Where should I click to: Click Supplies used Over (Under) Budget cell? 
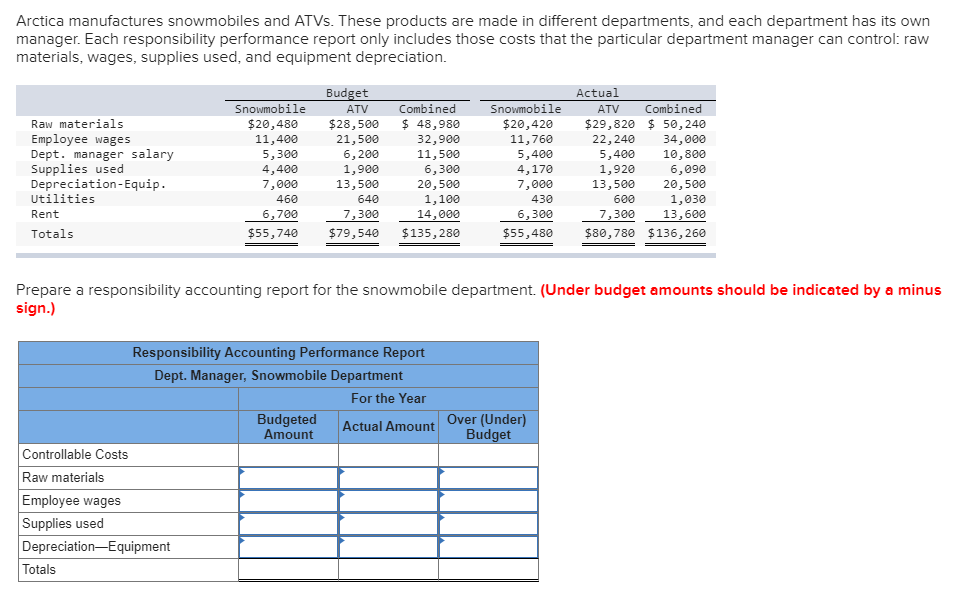click(x=488, y=524)
